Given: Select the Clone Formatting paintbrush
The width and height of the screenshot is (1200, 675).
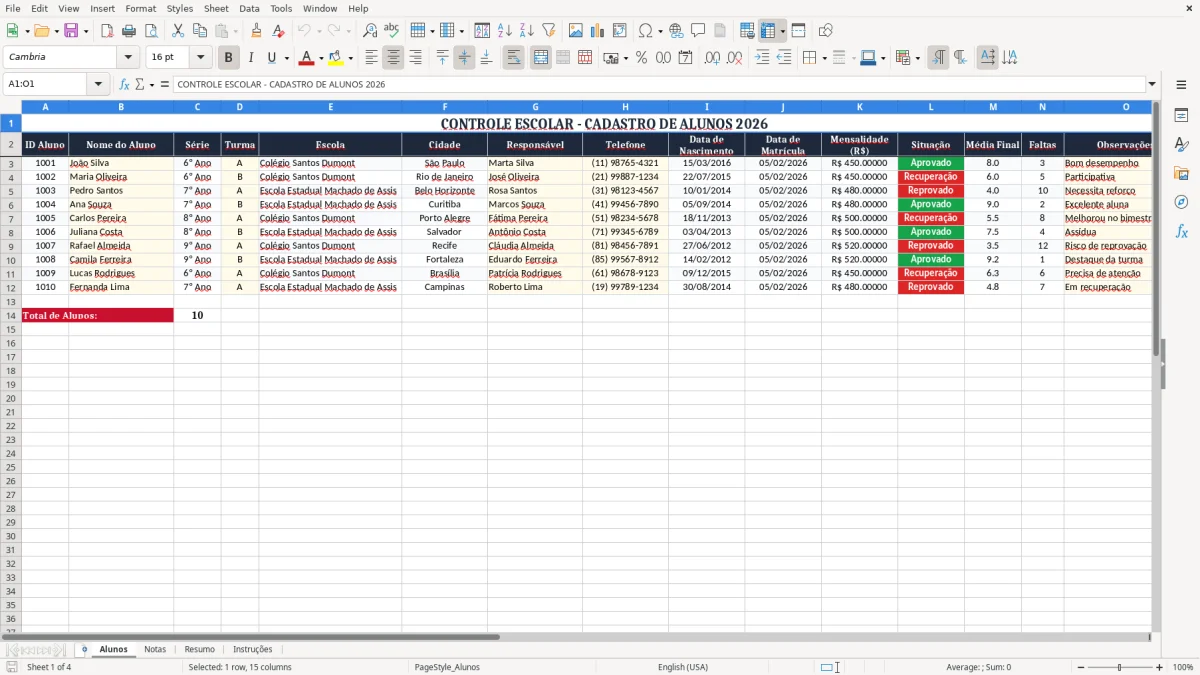Looking at the screenshot, I should (256, 31).
